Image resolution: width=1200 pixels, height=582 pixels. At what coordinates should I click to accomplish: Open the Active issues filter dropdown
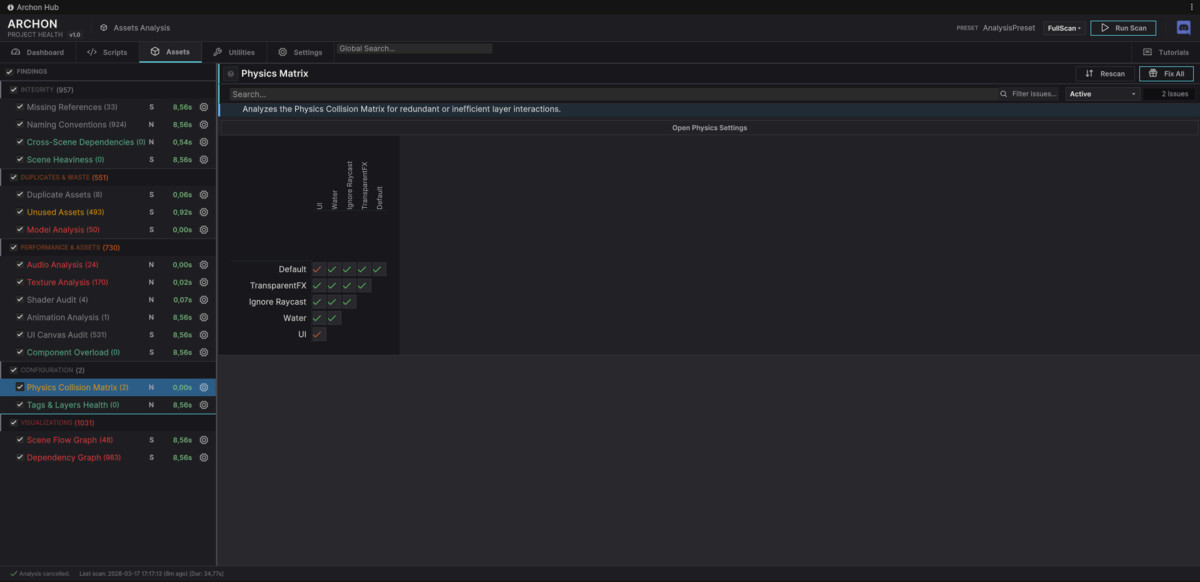pos(1103,94)
